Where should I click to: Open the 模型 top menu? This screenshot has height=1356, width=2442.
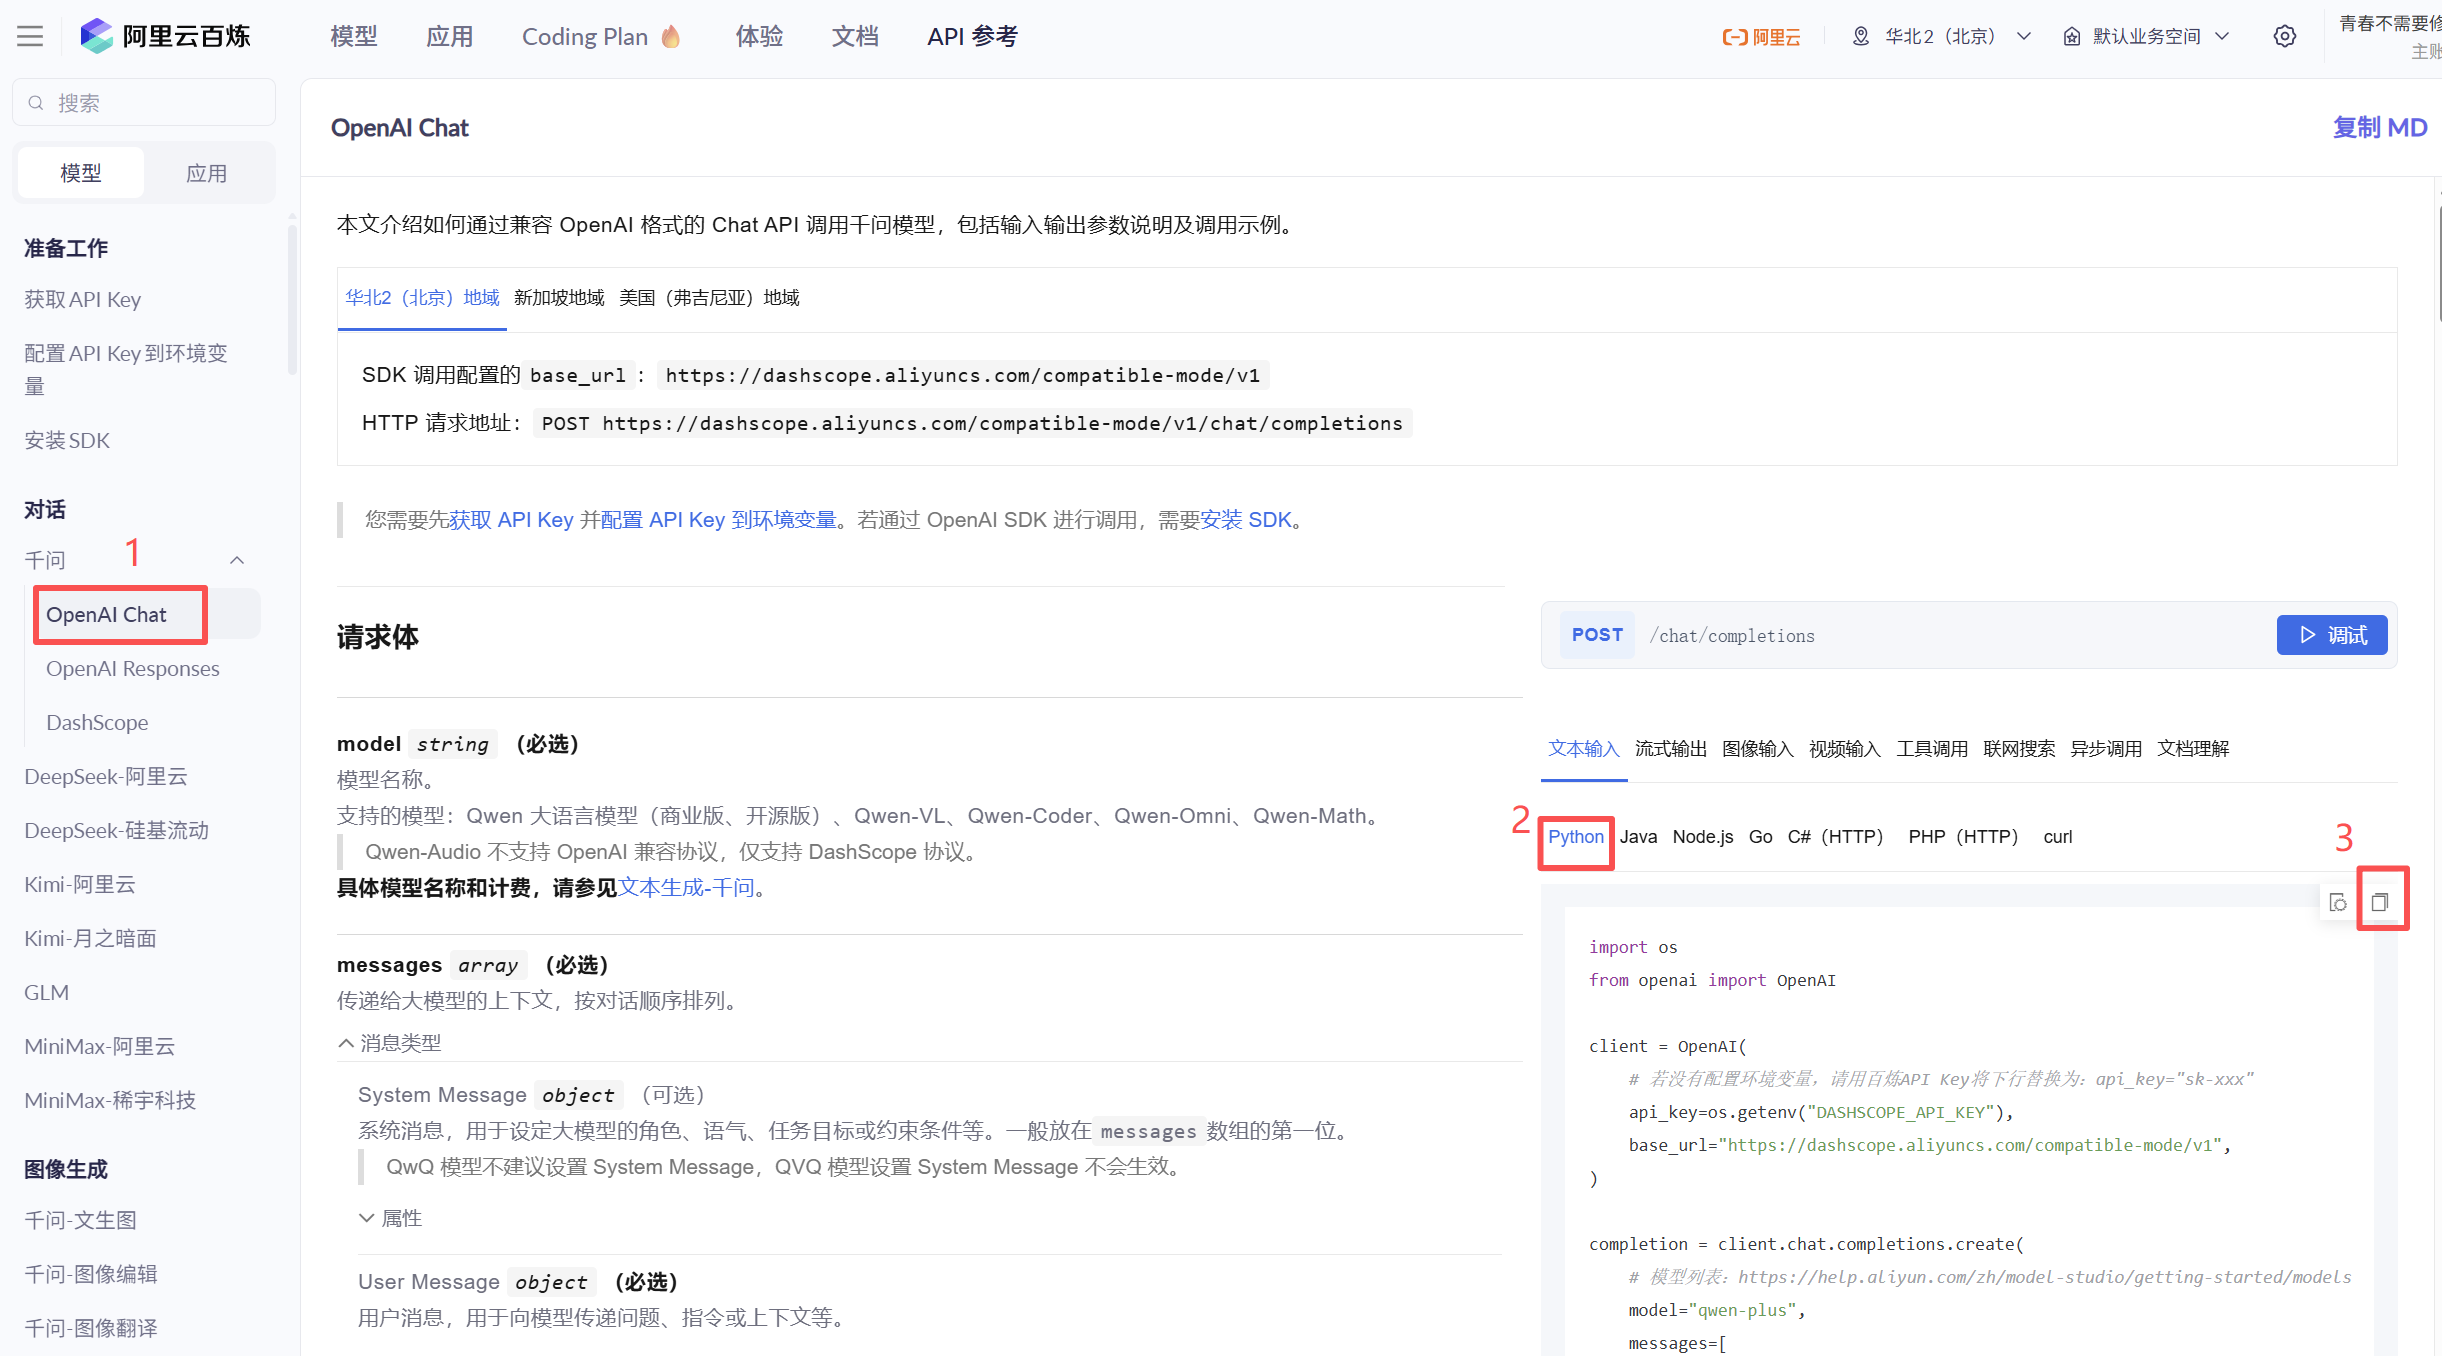point(354,37)
